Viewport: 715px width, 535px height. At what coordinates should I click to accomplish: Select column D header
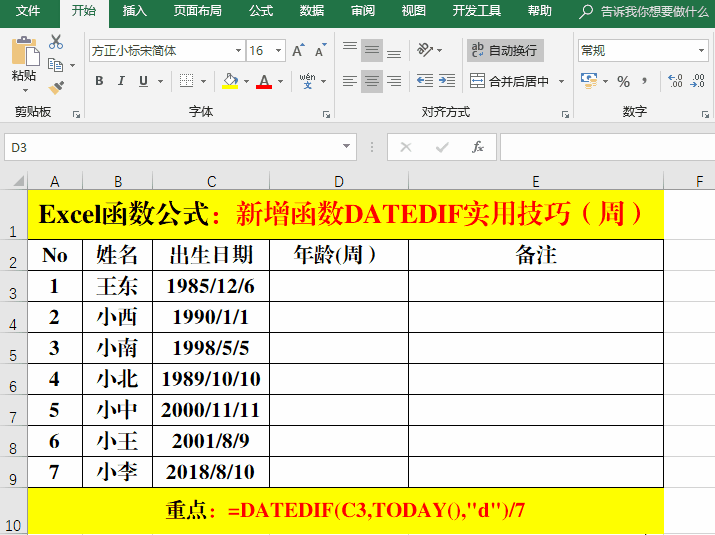[339, 181]
